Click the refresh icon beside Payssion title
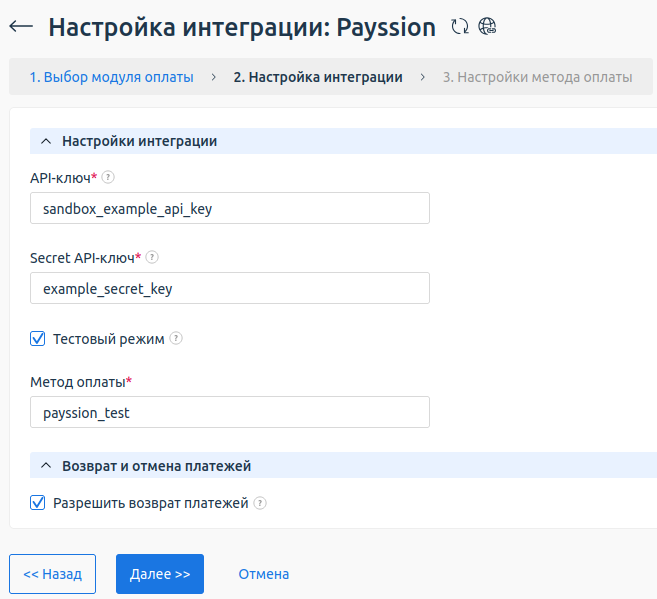 point(460,27)
